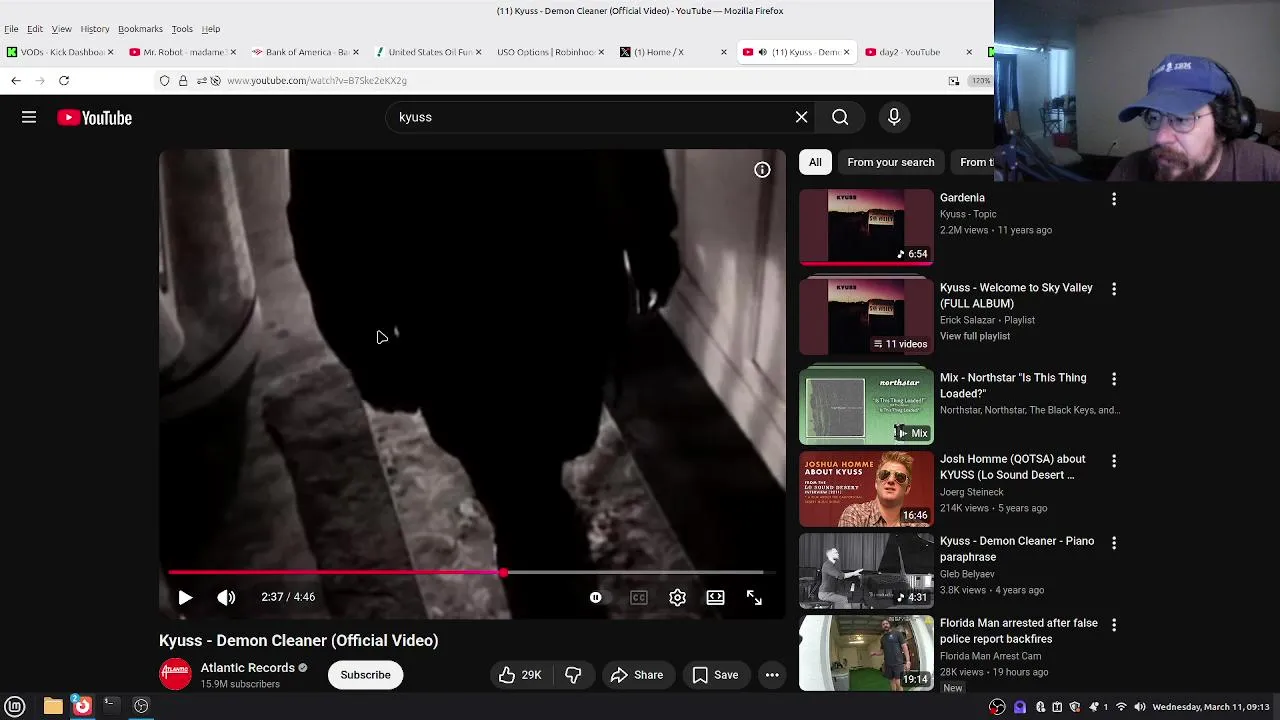Screen dimensions: 1280x720
Task: Start voice search with the microphone
Action: [894, 117]
